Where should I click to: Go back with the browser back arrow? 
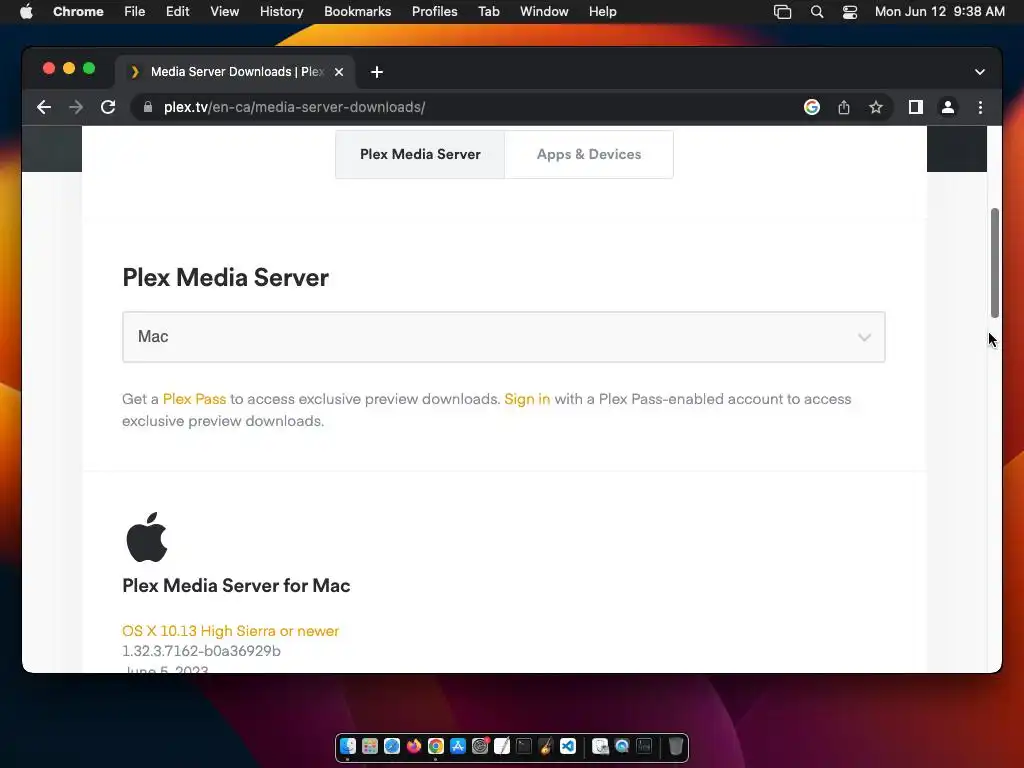coord(44,107)
